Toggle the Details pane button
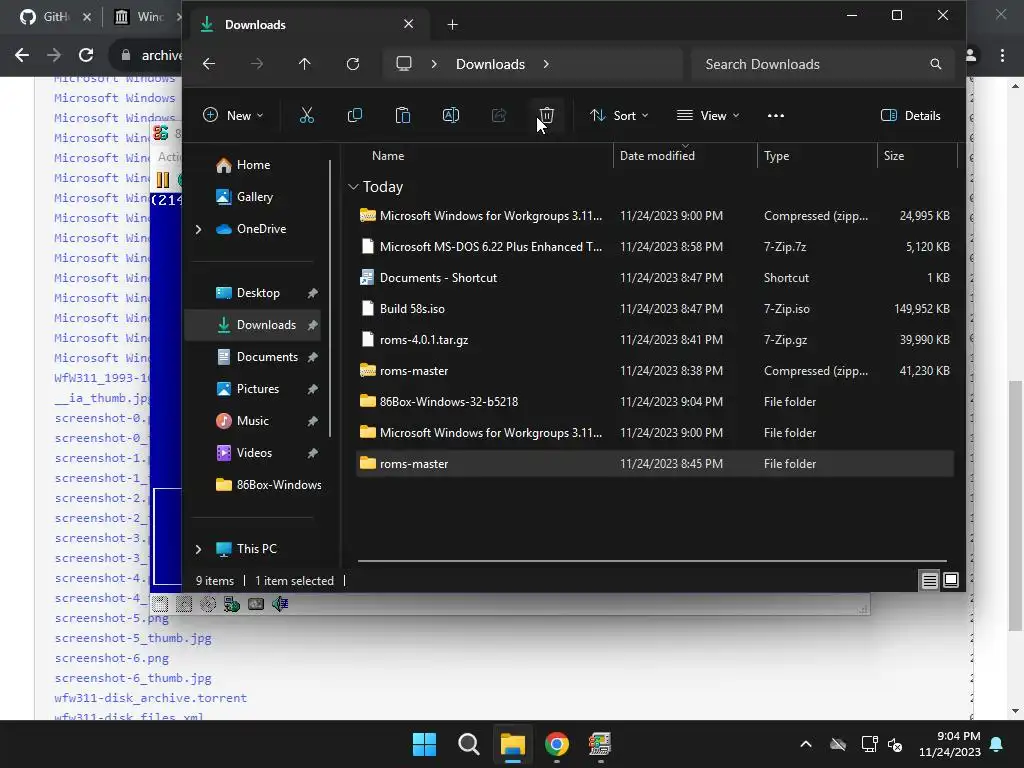Viewport: 1024px width, 768px height. tap(910, 116)
